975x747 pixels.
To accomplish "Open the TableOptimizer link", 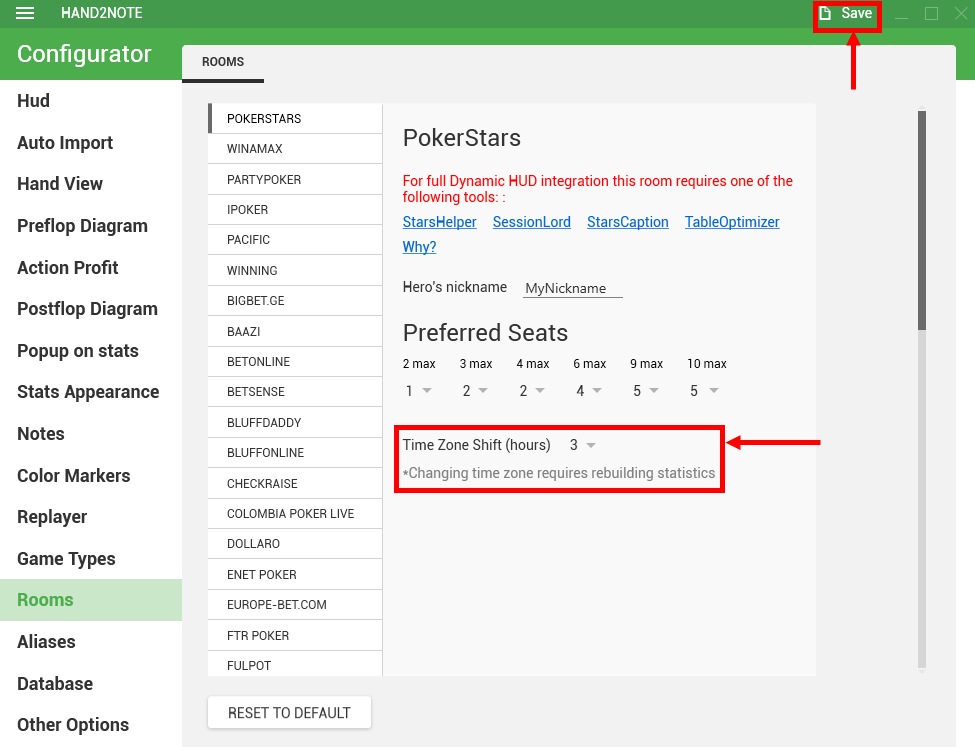I will (732, 222).
